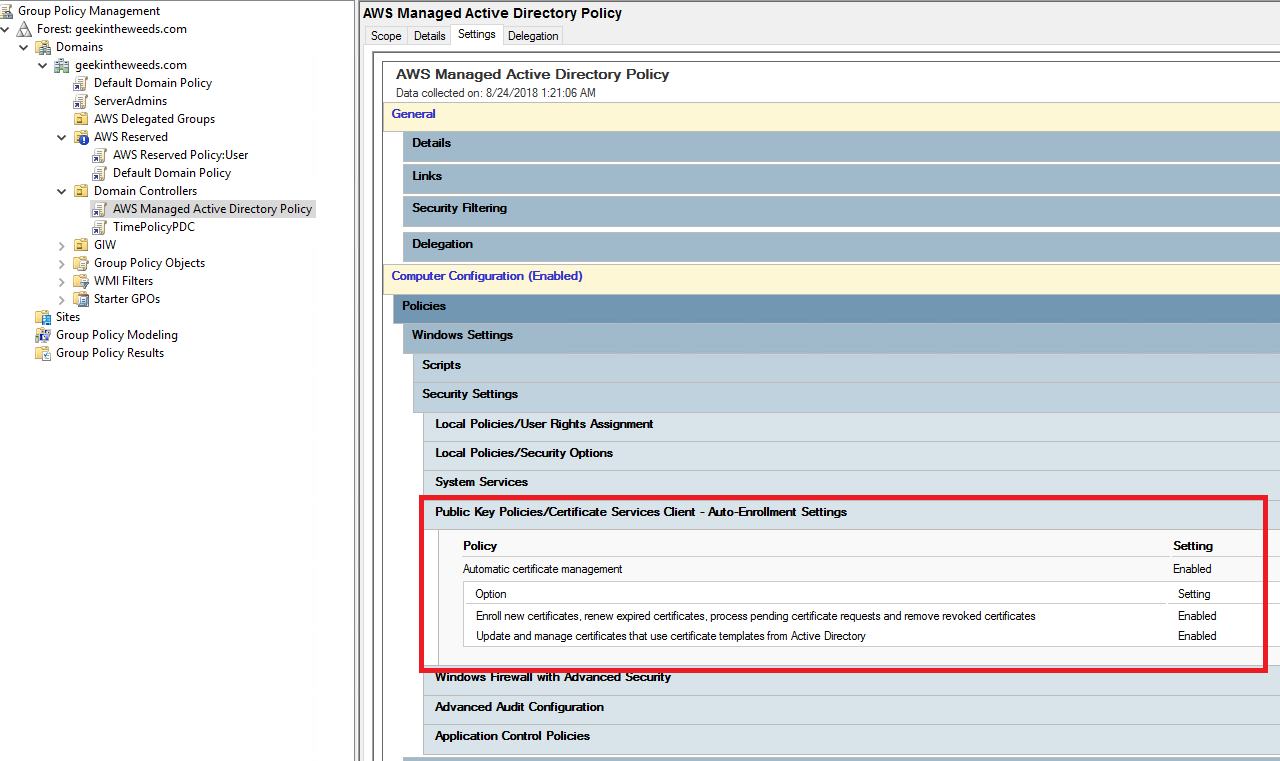
Task: Open Group Policy Modeling via its icon
Action: pyautogui.click(x=44, y=334)
